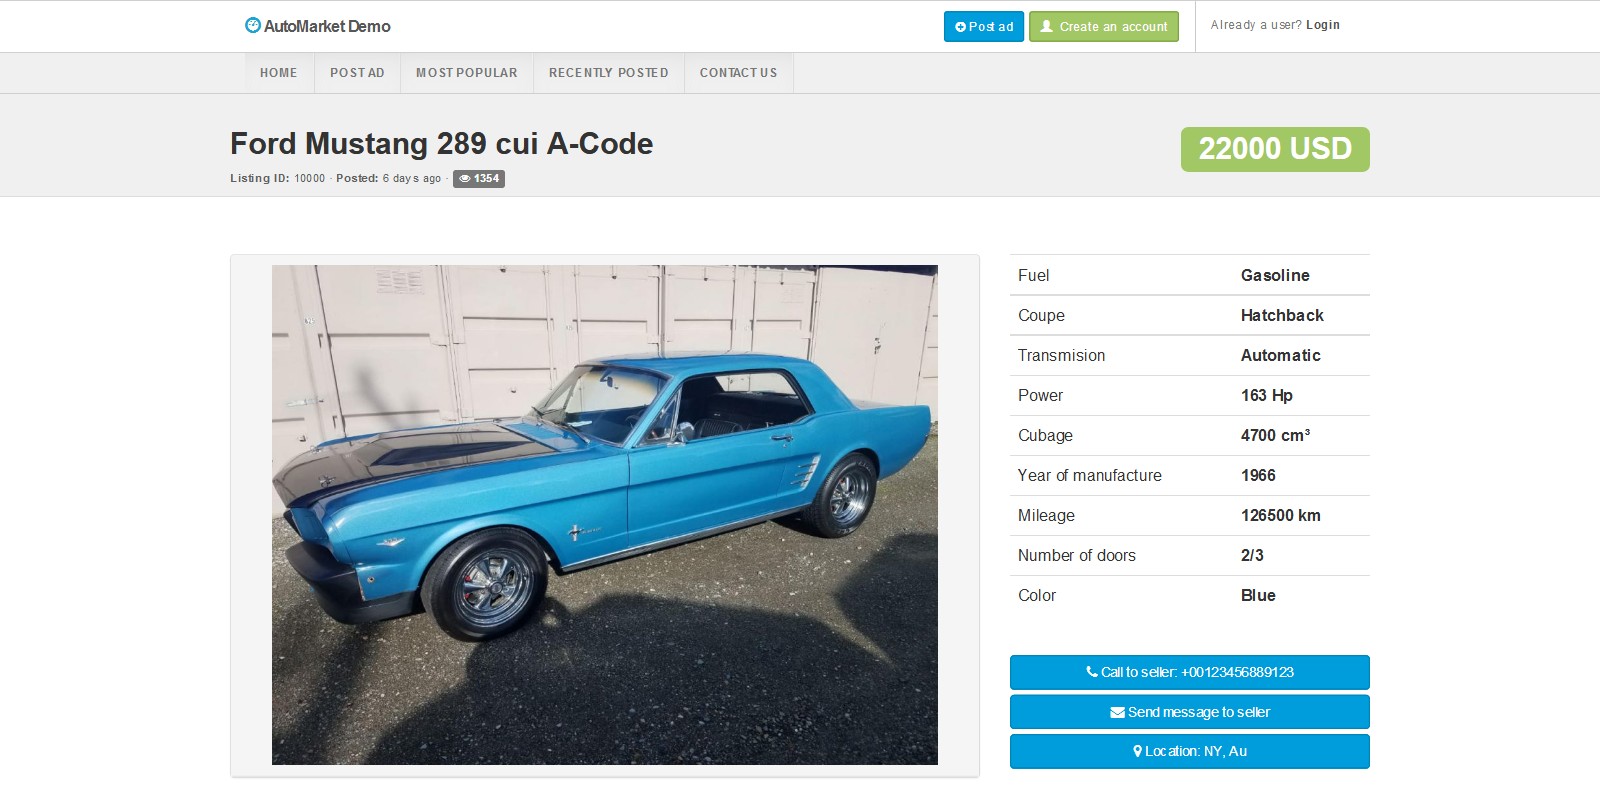Click the blue Post ad button
This screenshot has height=800, width=1600.
point(984,27)
